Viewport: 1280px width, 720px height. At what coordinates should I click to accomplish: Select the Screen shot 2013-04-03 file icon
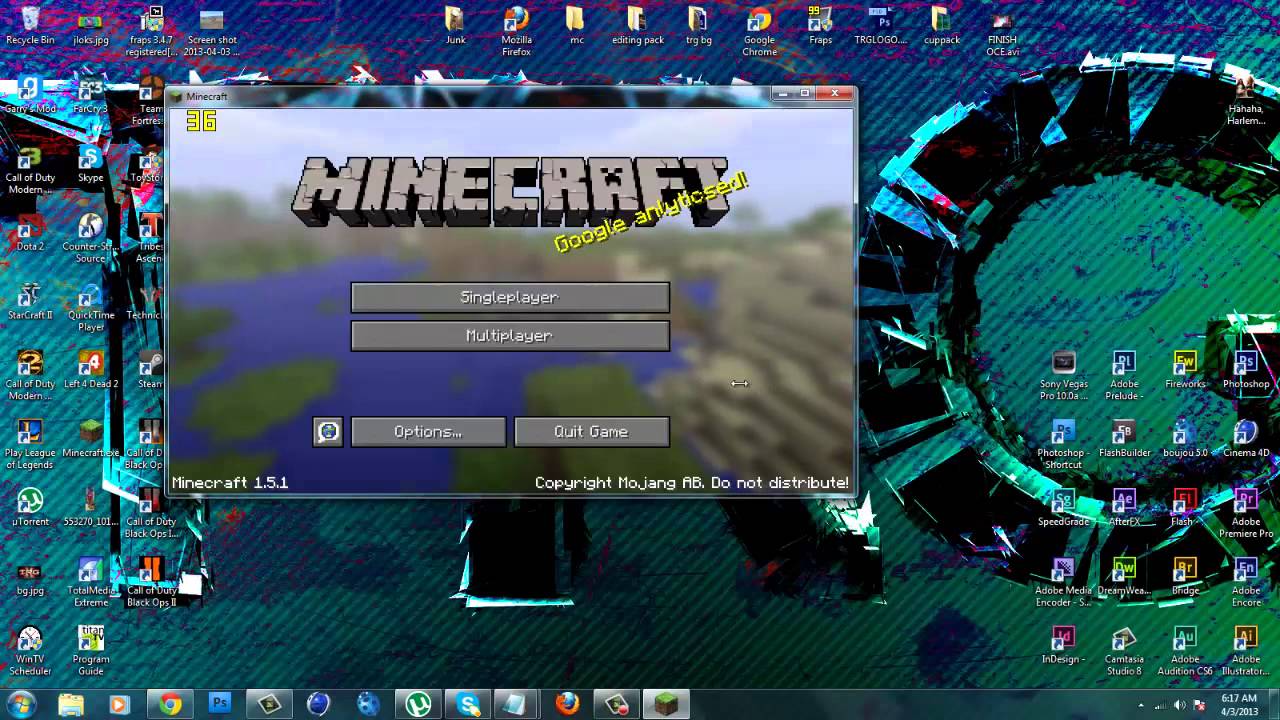[x=212, y=32]
